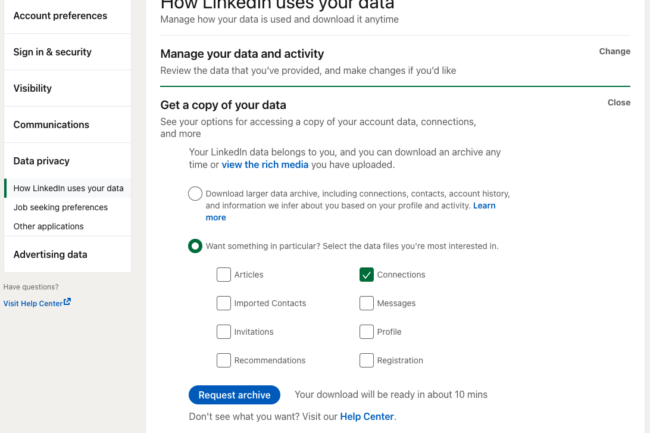Check the Profile checkbox

[x=366, y=332]
